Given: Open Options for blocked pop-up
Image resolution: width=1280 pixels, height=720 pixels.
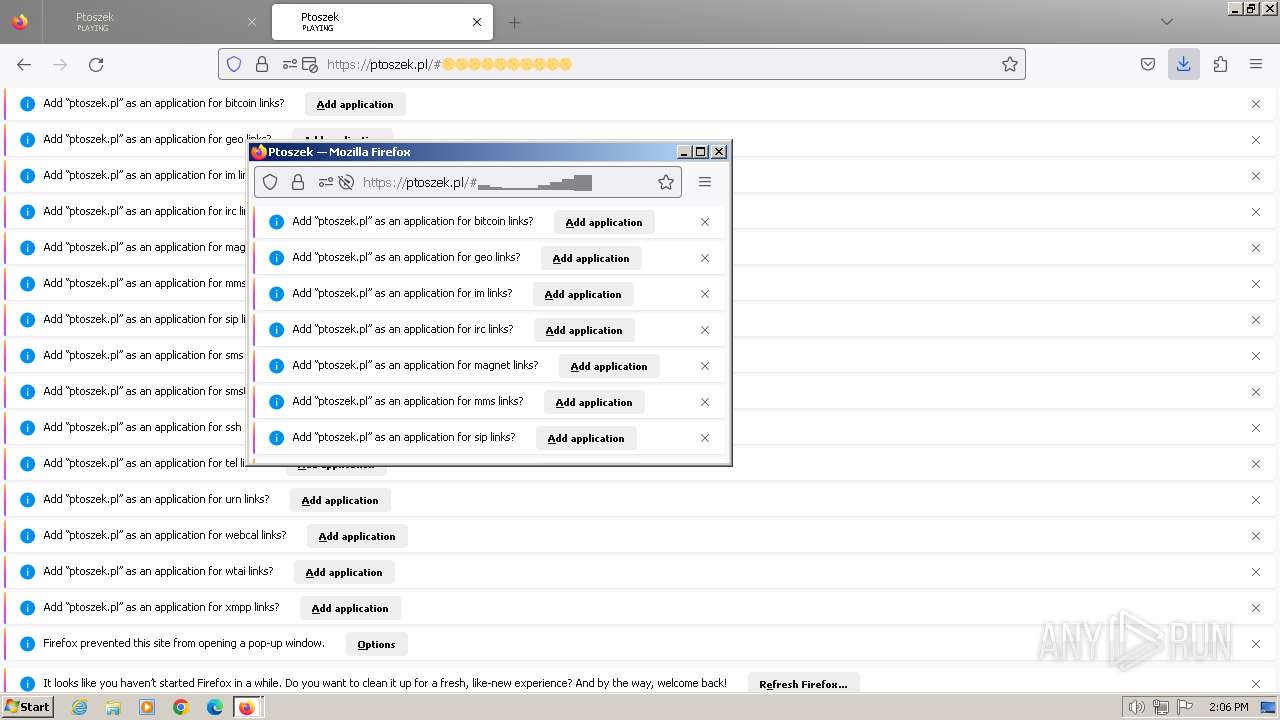Looking at the screenshot, I should [x=377, y=644].
